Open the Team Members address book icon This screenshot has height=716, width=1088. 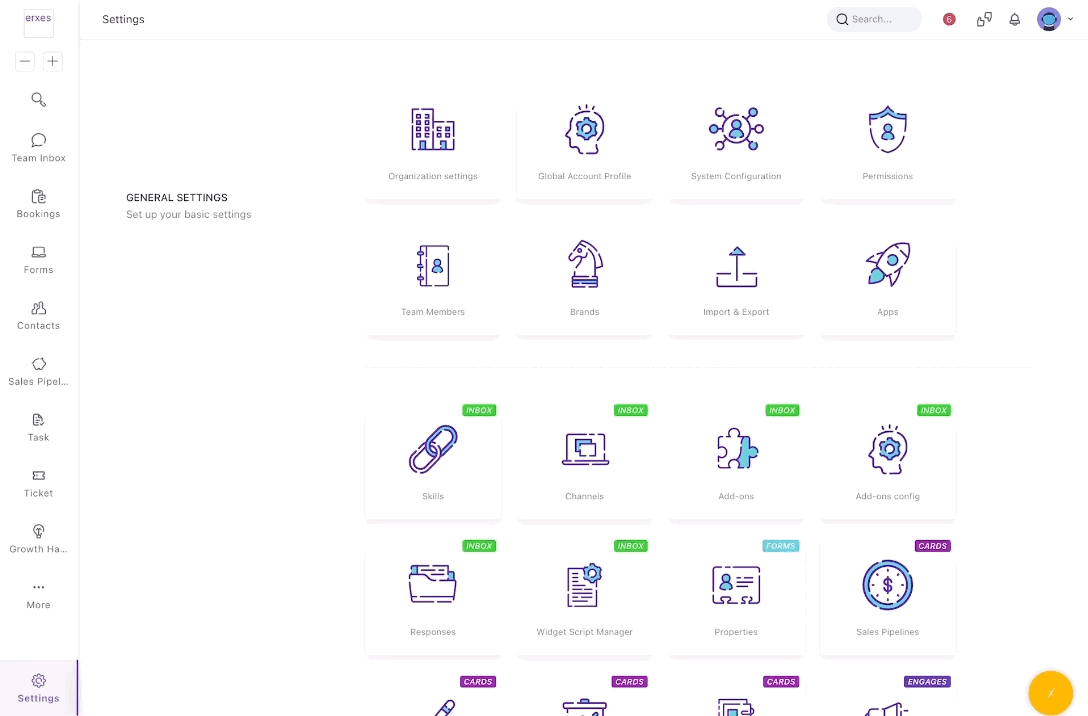click(x=433, y=266)
